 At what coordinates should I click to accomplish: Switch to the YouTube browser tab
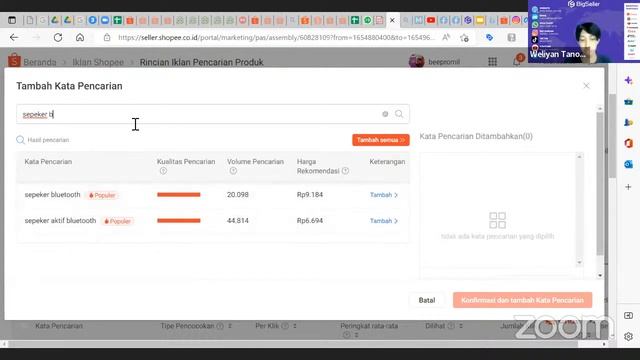[431, 20]
